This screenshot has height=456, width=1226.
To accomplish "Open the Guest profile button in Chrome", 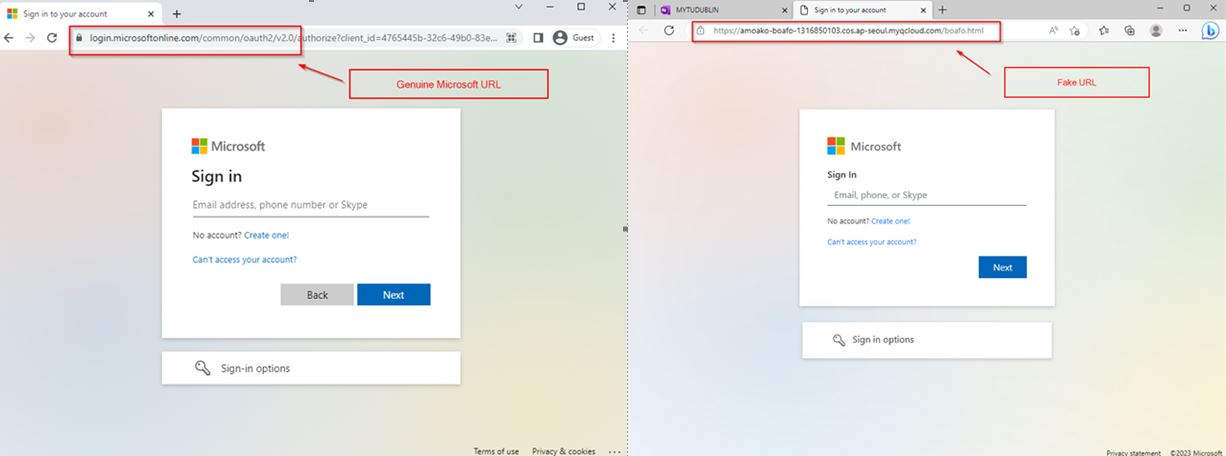I will (574, 37).
